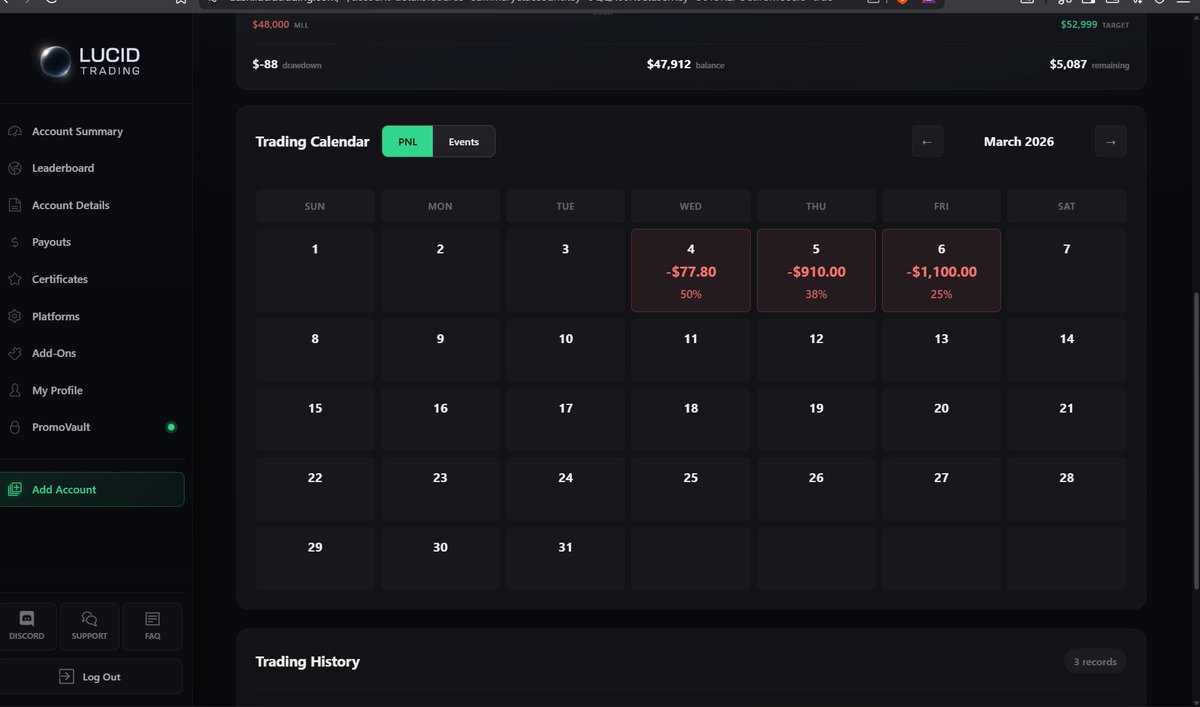The width and height of the screenshot is (1200, 707).
Task: Click the Log Out arrow icon
Action: click(x=66, y=677)
